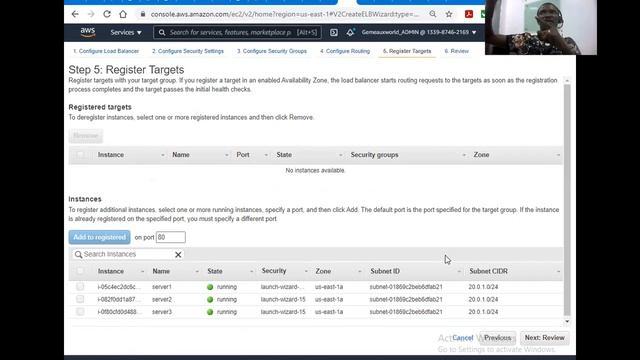This screenshot has width=640, height=360.
Task: Click launch-wizard-15 in server3 row
Action: (x=283, y=312)
